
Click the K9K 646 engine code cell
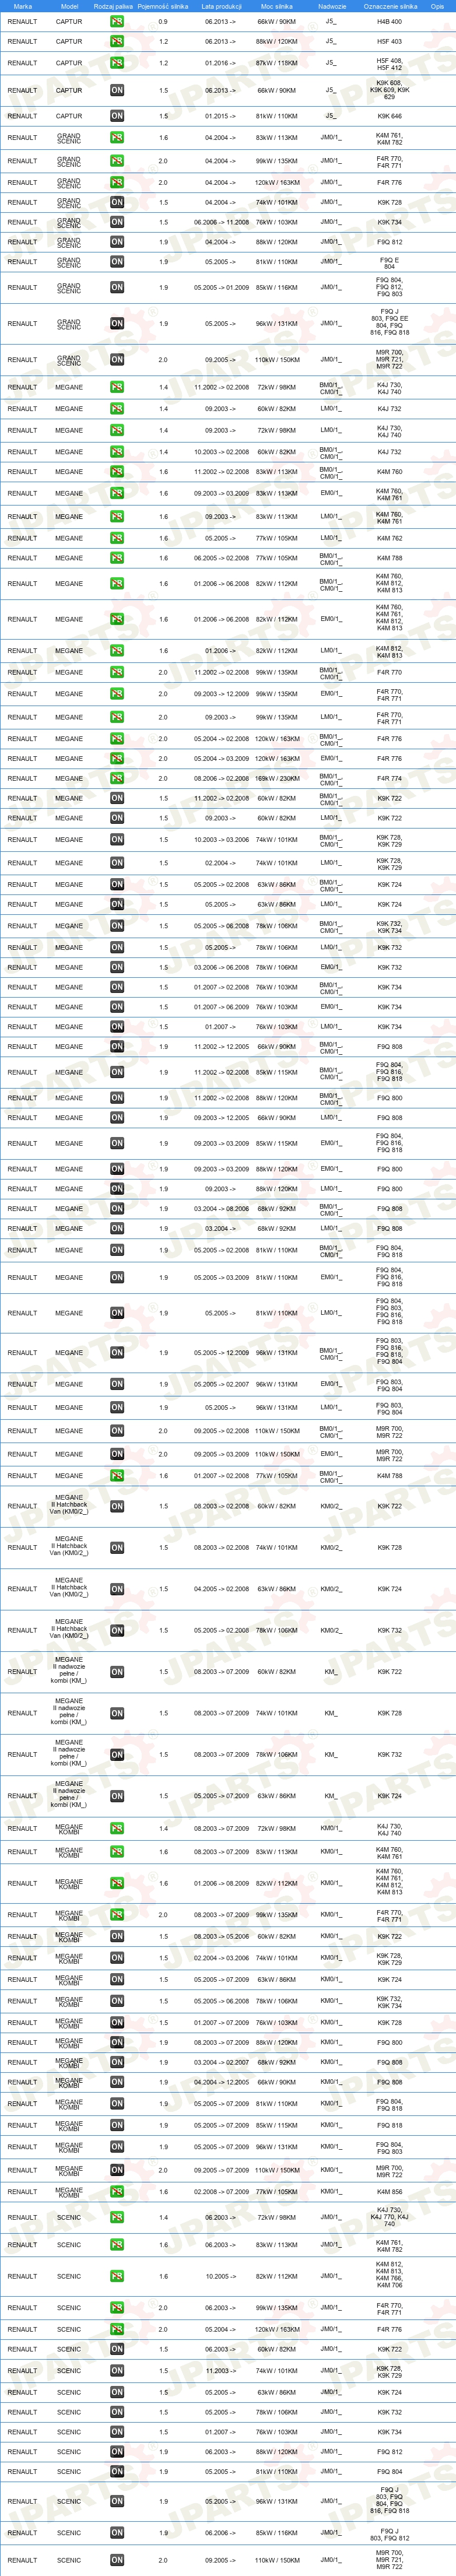tap(389, 116)
